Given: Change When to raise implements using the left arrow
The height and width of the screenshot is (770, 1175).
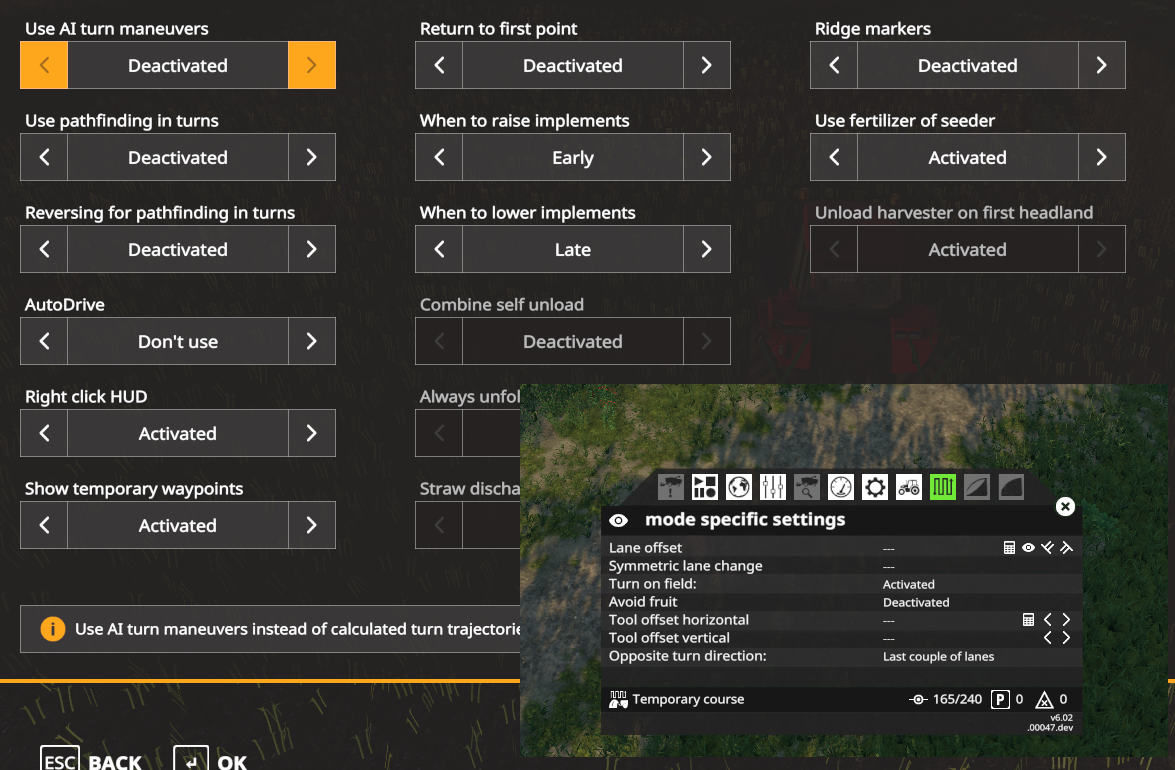Looking at the screenshot, I should click(439, 157).
